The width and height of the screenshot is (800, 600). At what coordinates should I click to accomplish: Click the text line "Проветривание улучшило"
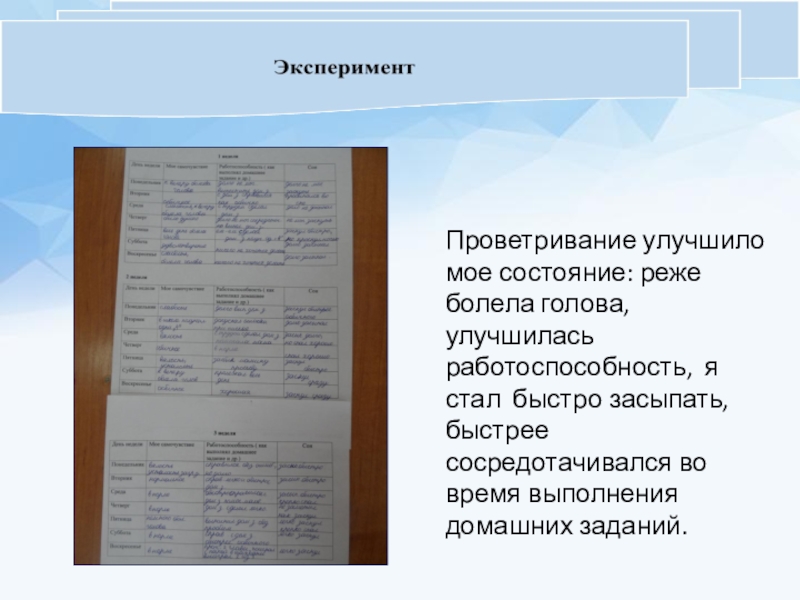coord(605,241)
